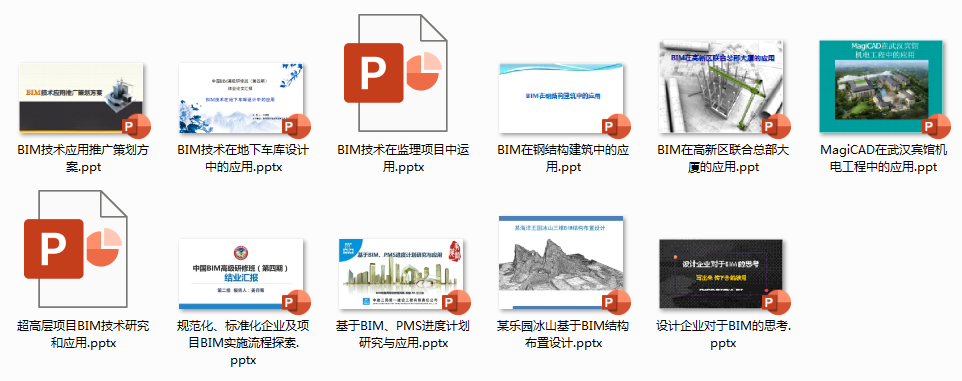
Task: Select the BIM在钢结构建筑中的应用.ppt thumbnail
Action: [562, 98]
